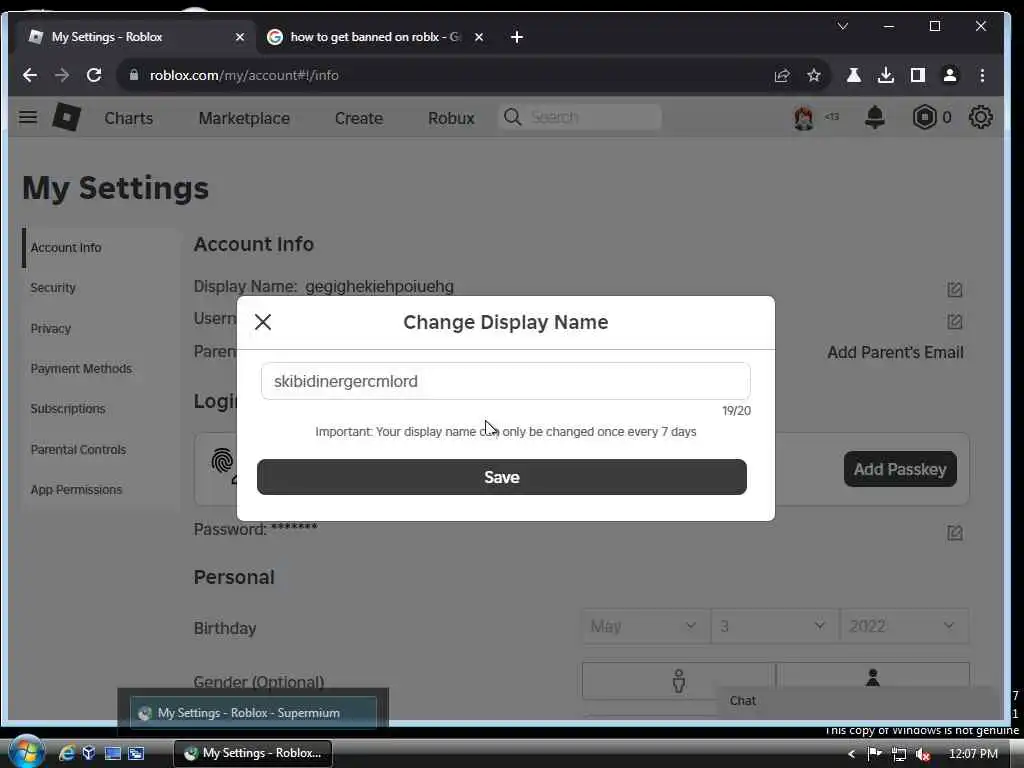Screen dimensions: 1024x768
Task: Click Add Parent's Email link
Action: click(895, 353)
